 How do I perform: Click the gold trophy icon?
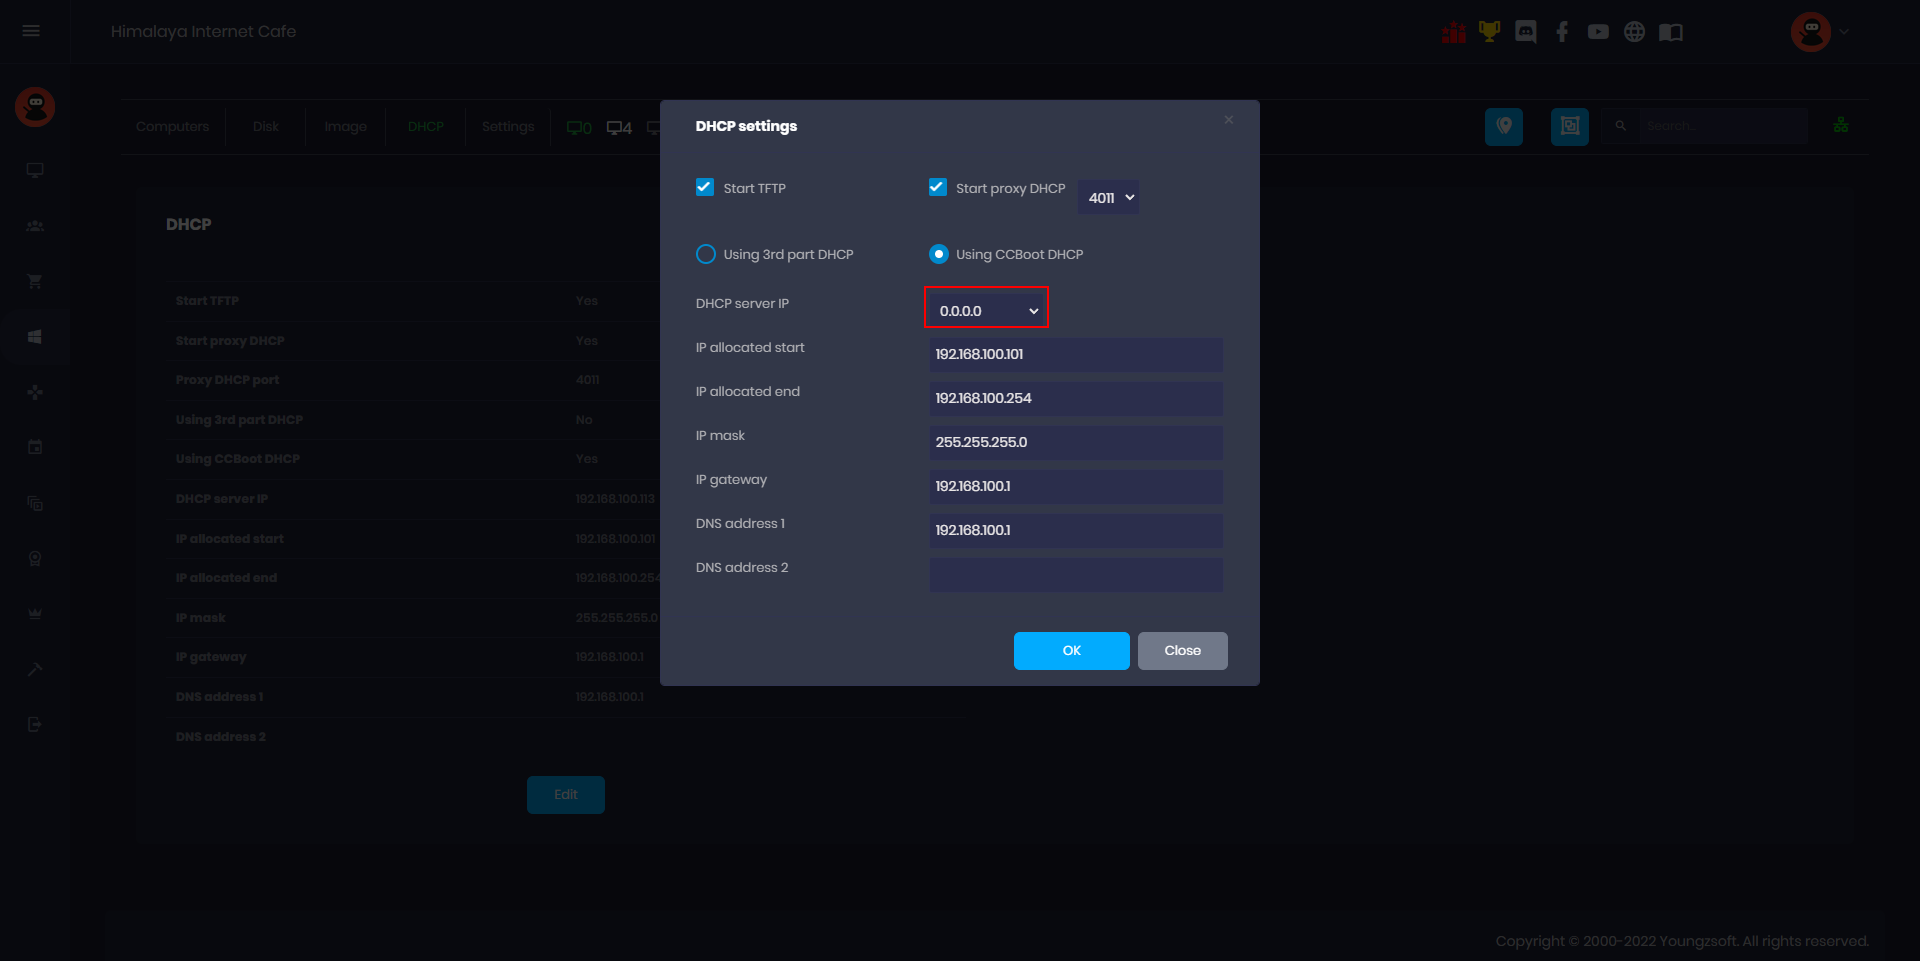click(x=1489, y=32)
